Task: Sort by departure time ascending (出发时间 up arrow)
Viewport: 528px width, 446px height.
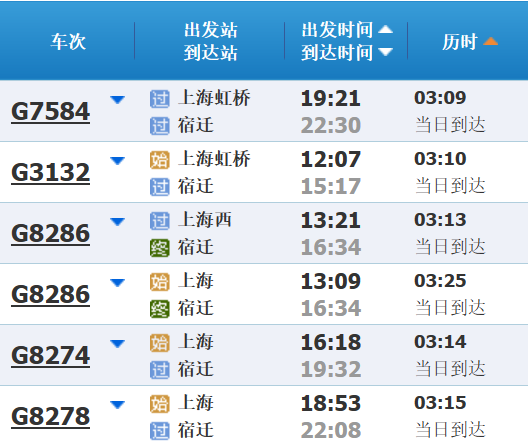Action: (385, 30)
